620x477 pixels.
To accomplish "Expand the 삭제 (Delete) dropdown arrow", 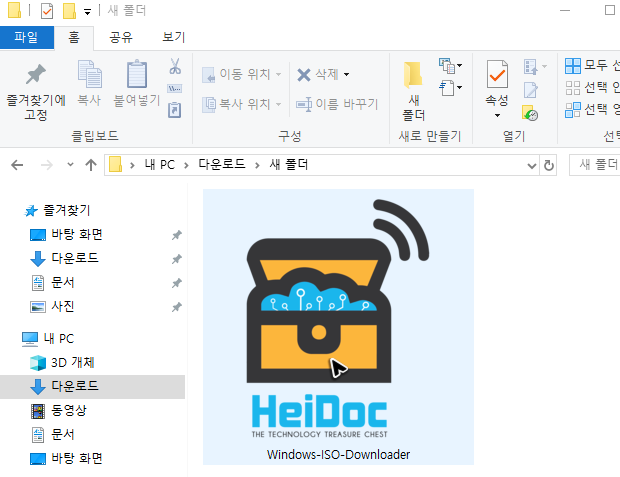I will (x=346, y=74).
